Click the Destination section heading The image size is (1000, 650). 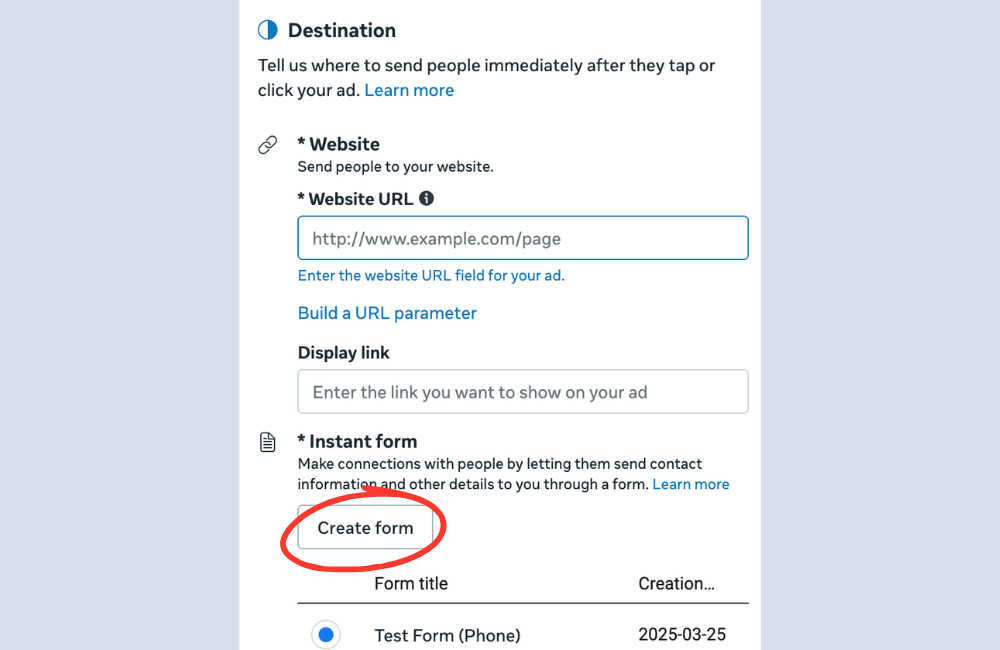342,30
